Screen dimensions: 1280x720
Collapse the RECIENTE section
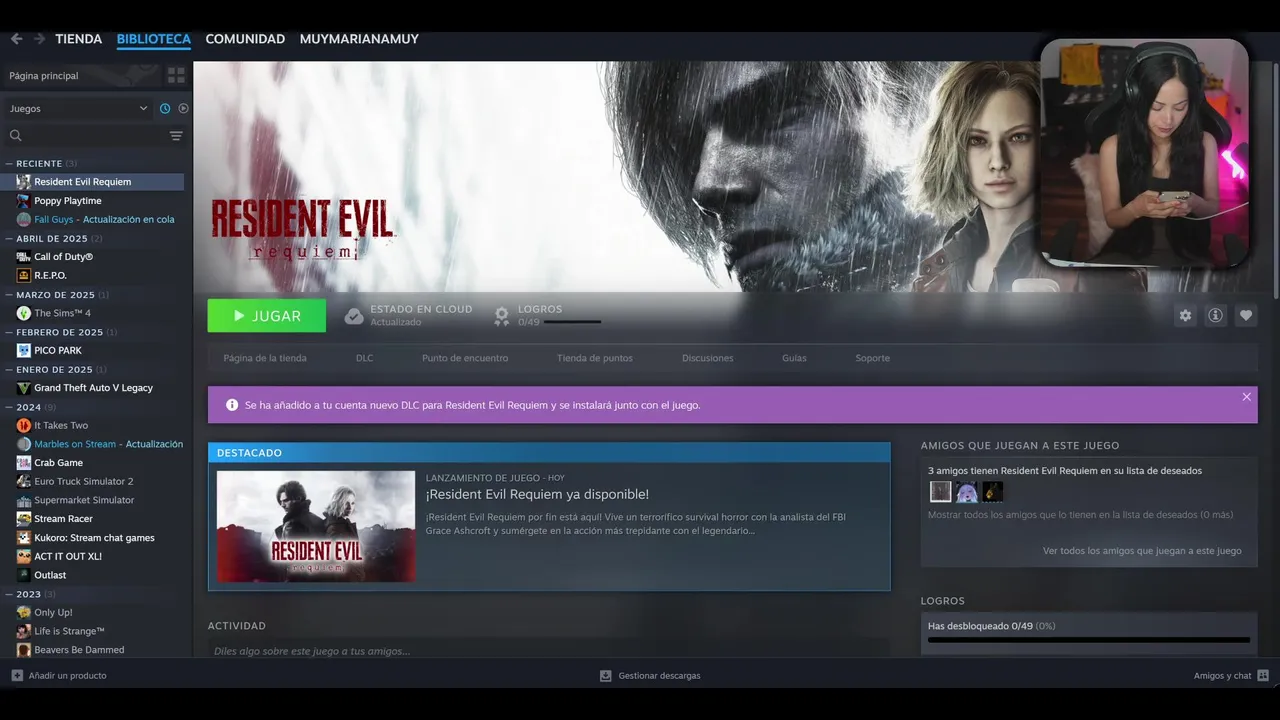click(9, 163)
